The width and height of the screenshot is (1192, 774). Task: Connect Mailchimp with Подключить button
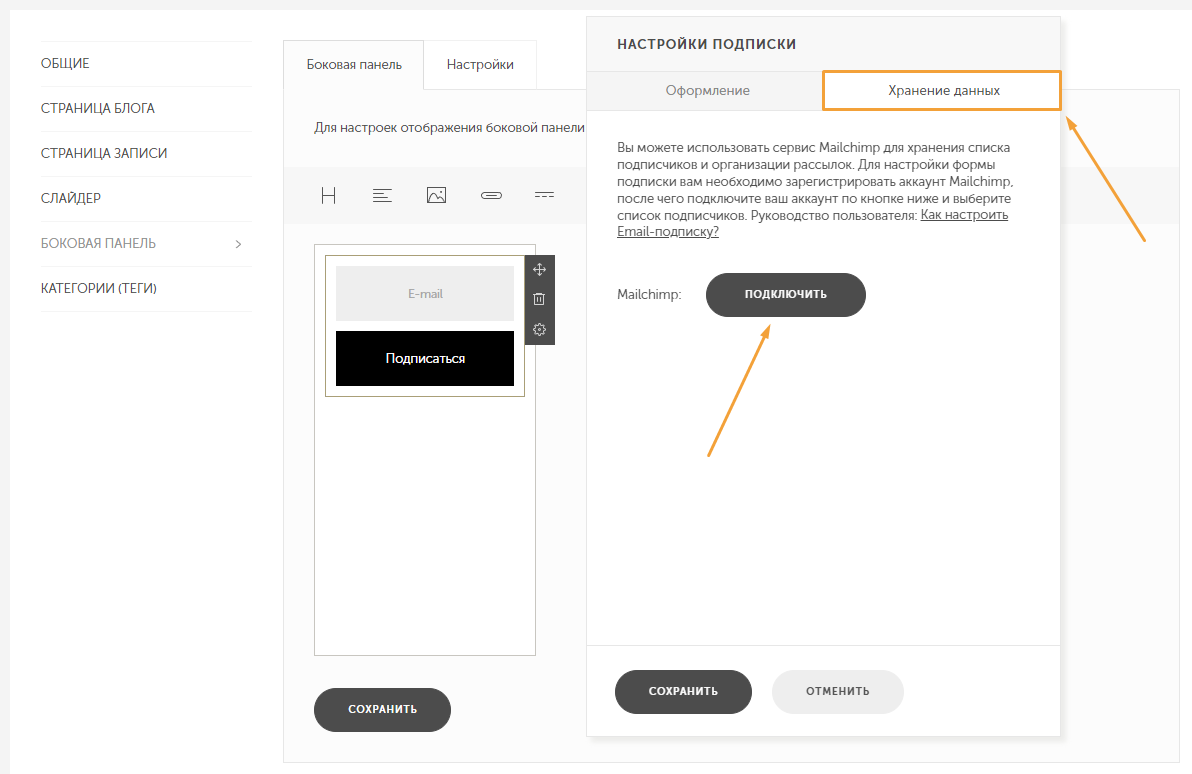coord(785,295)
